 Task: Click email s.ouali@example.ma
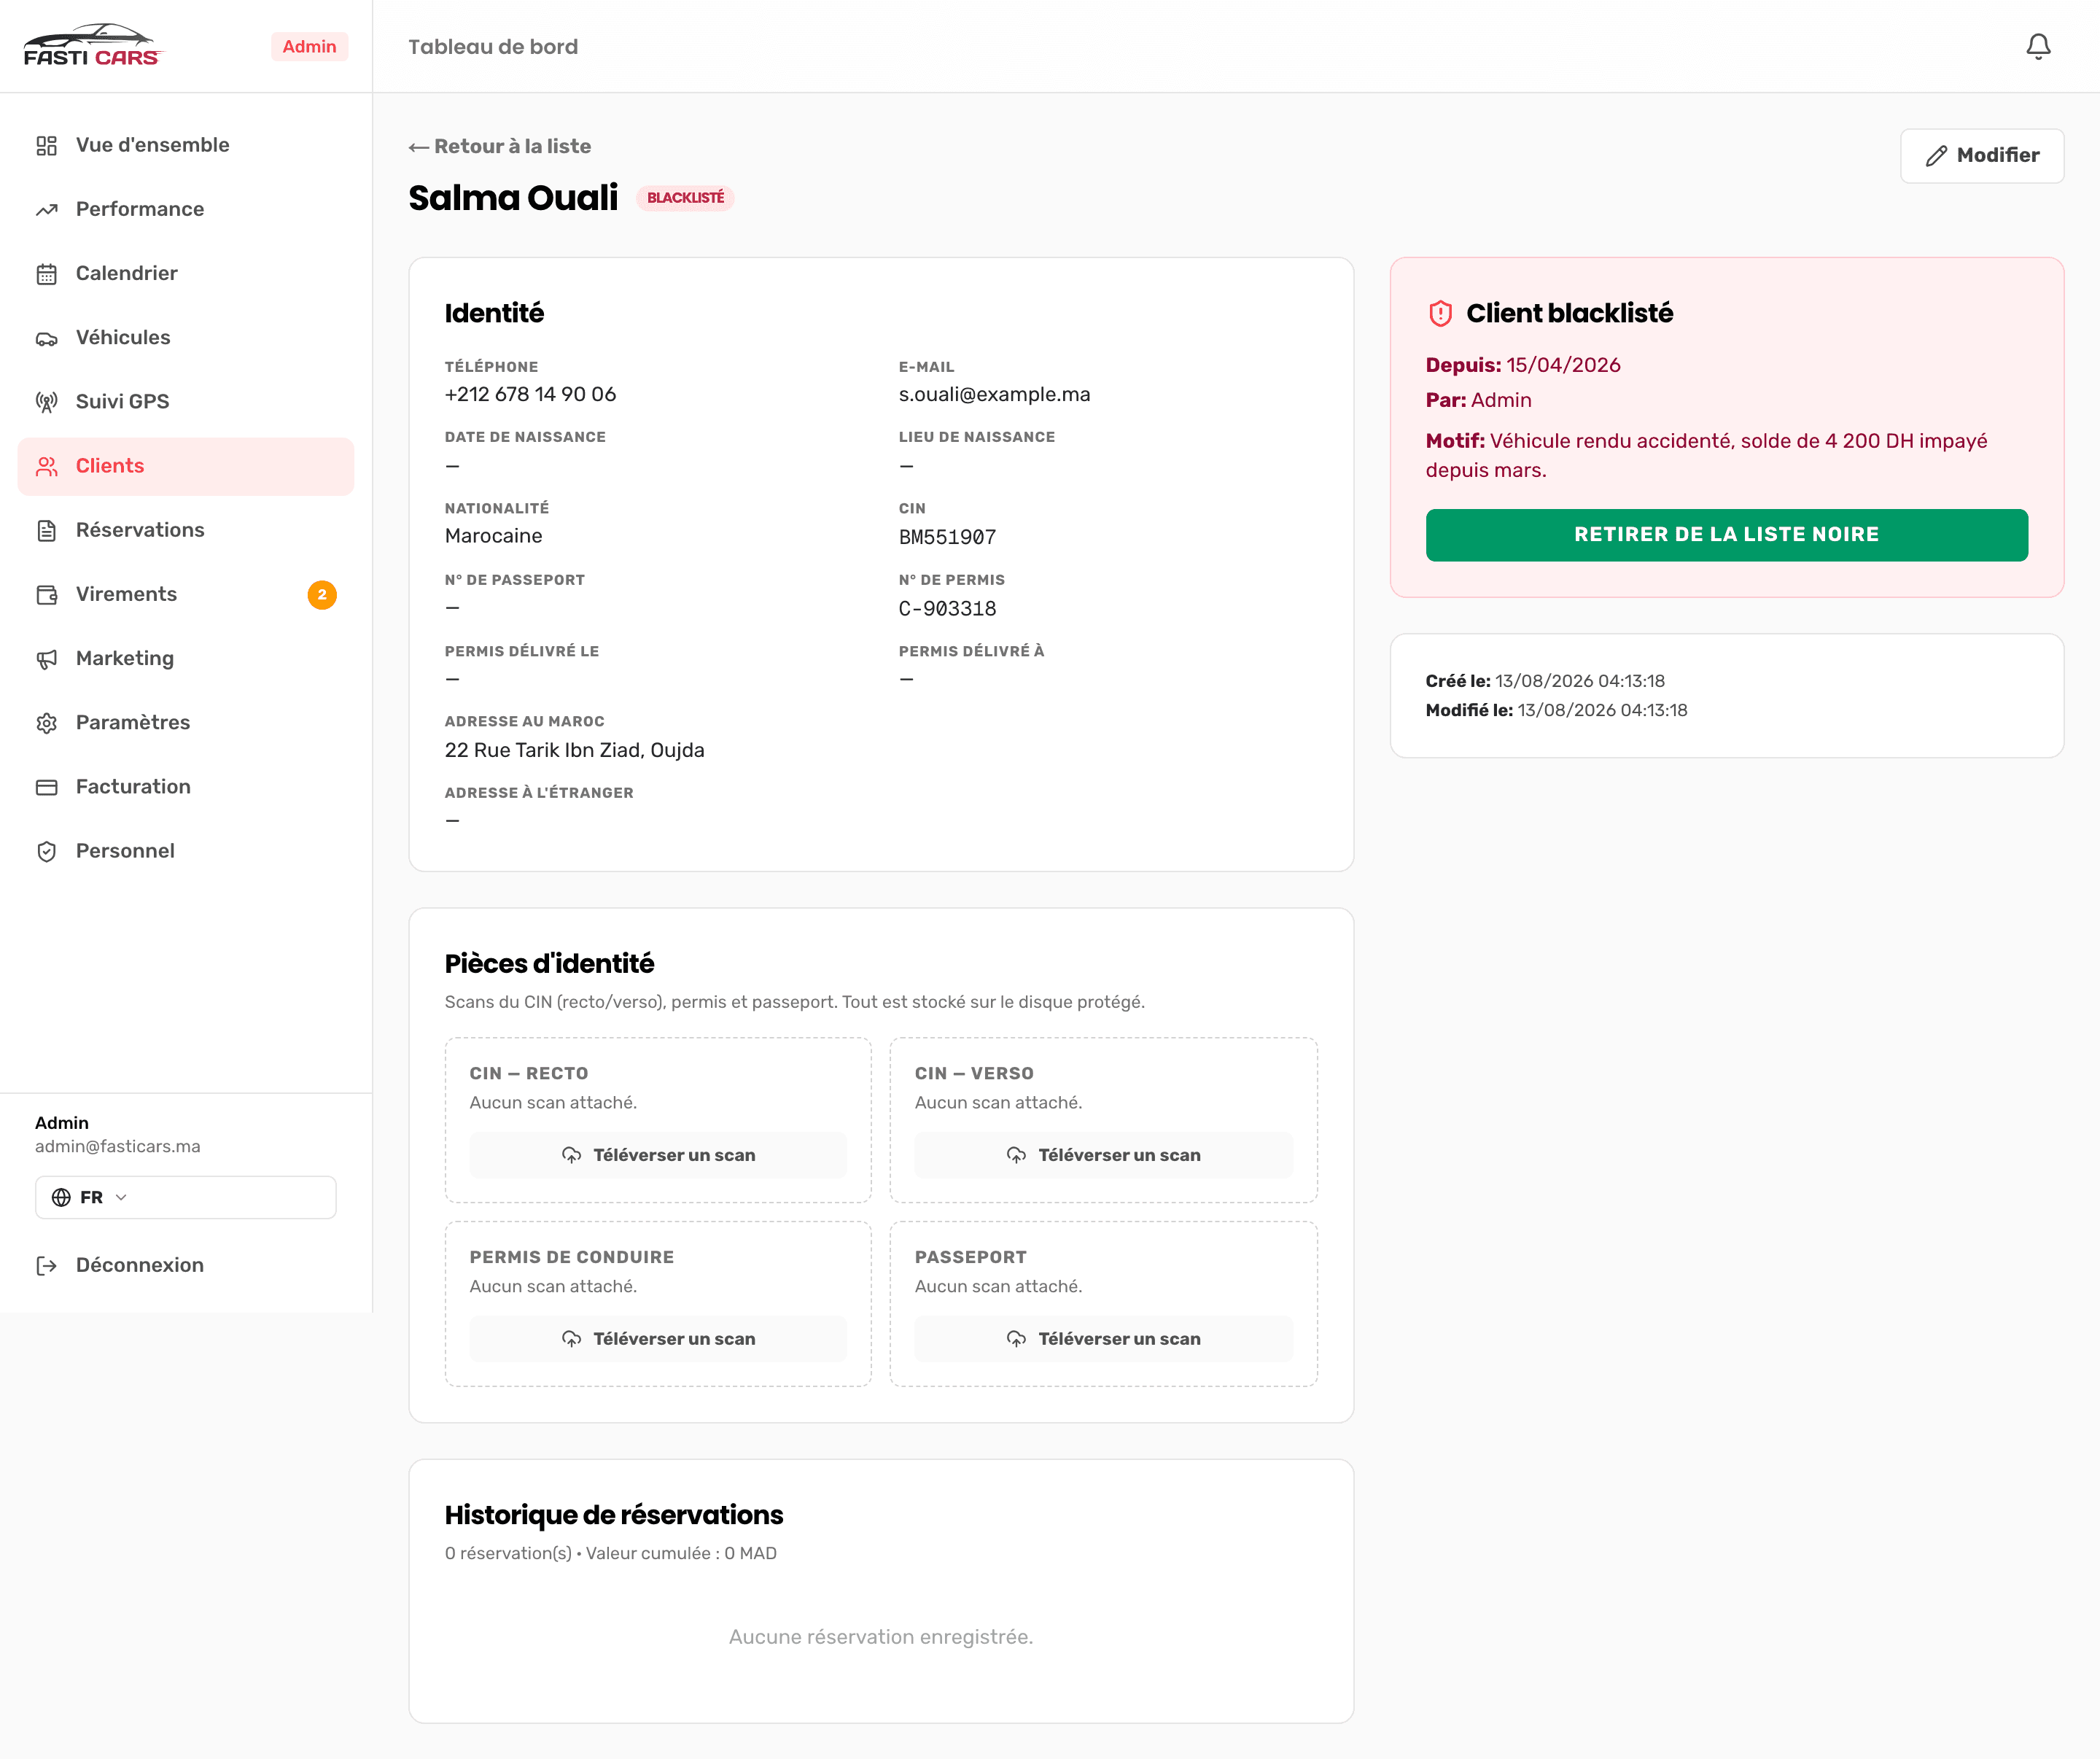click(x=994, y=395)
